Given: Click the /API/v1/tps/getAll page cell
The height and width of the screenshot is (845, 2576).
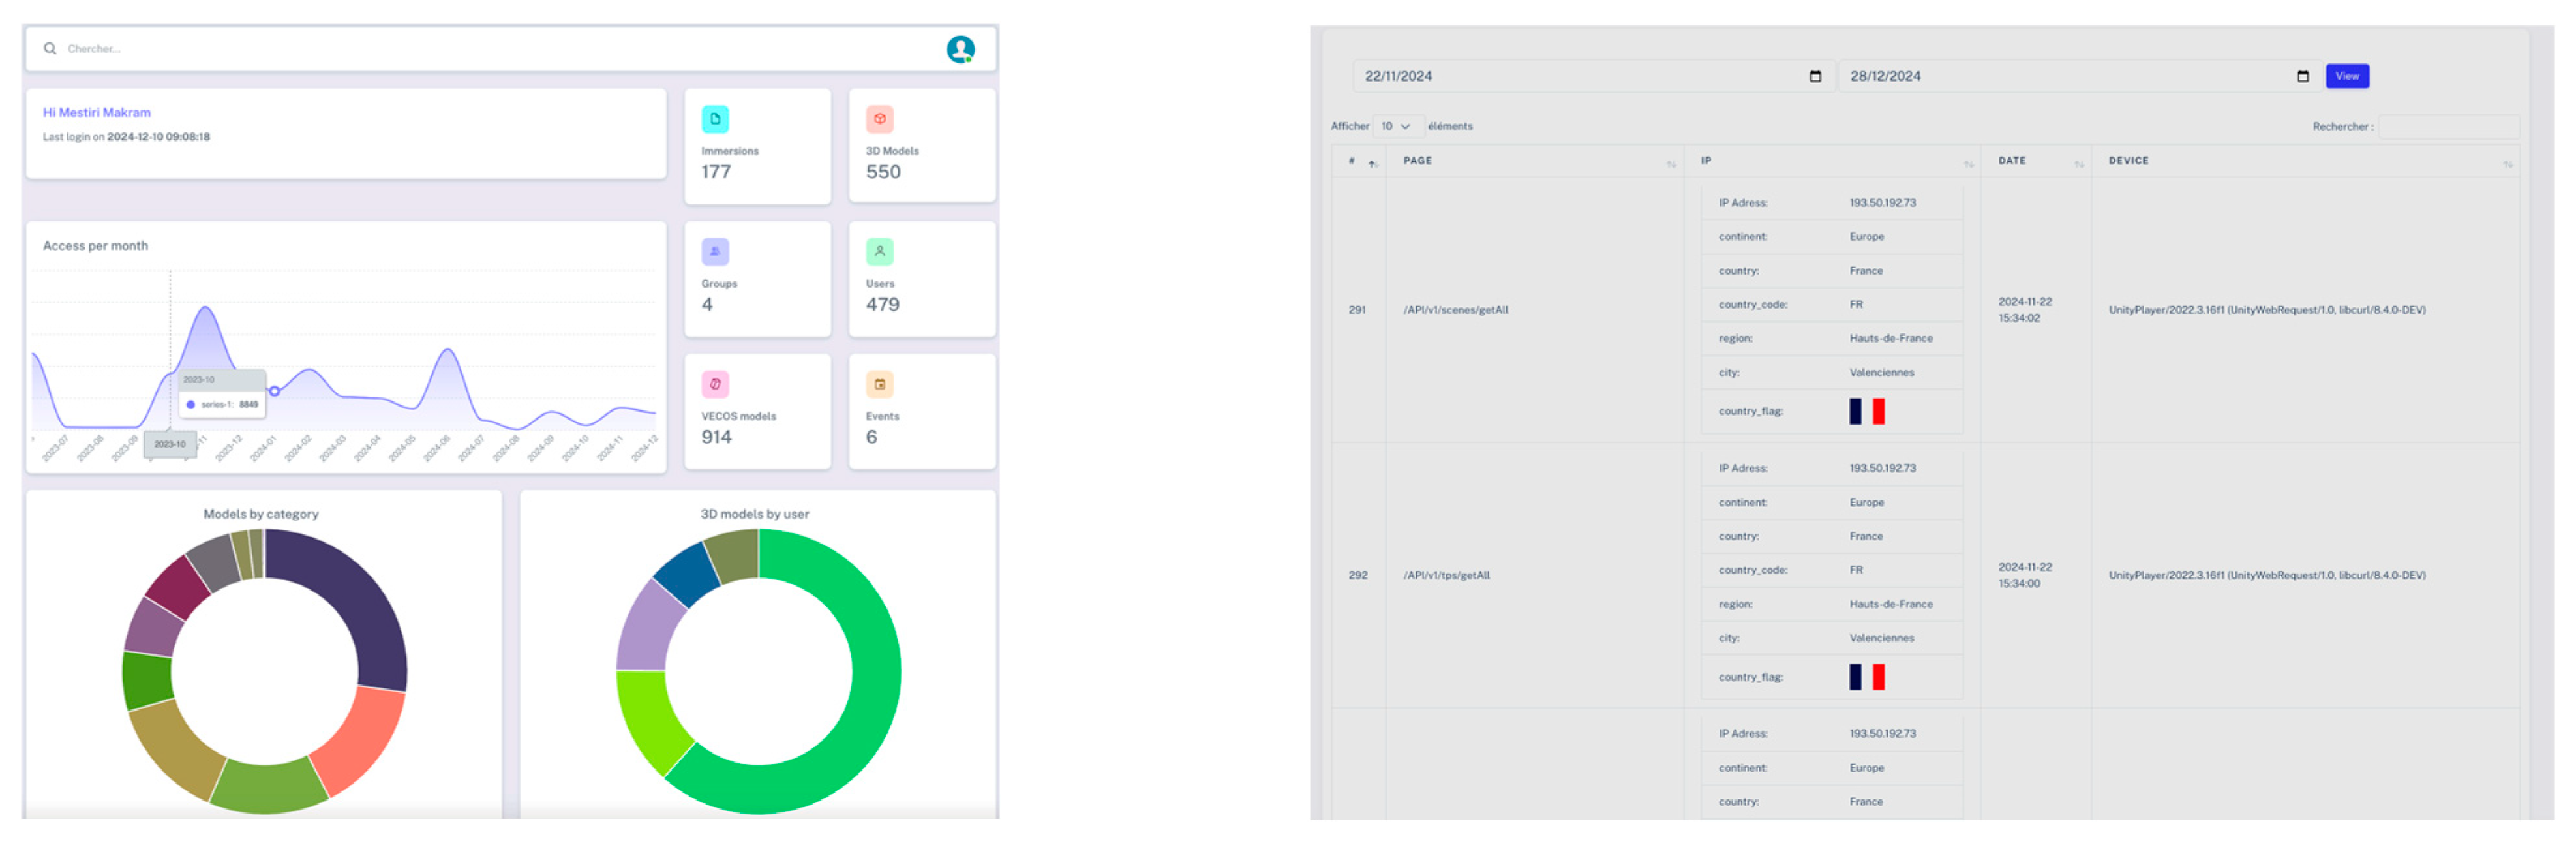Looking at the screenshot, I should (1446, 576).
